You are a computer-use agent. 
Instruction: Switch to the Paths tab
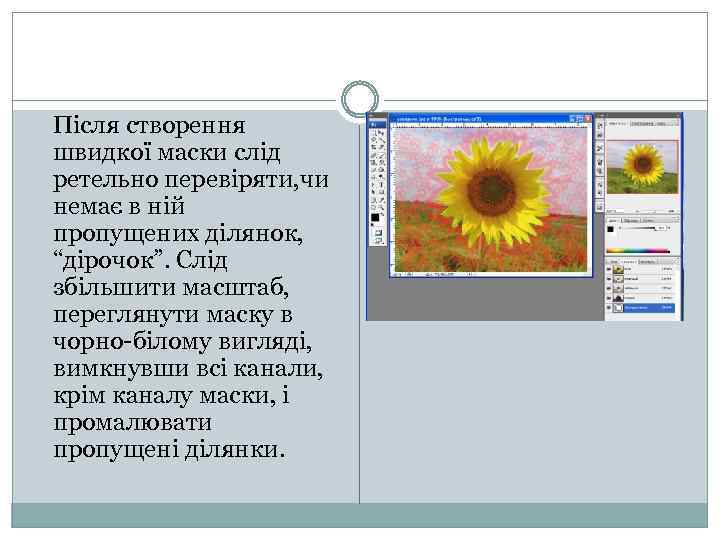pos(647,262)
